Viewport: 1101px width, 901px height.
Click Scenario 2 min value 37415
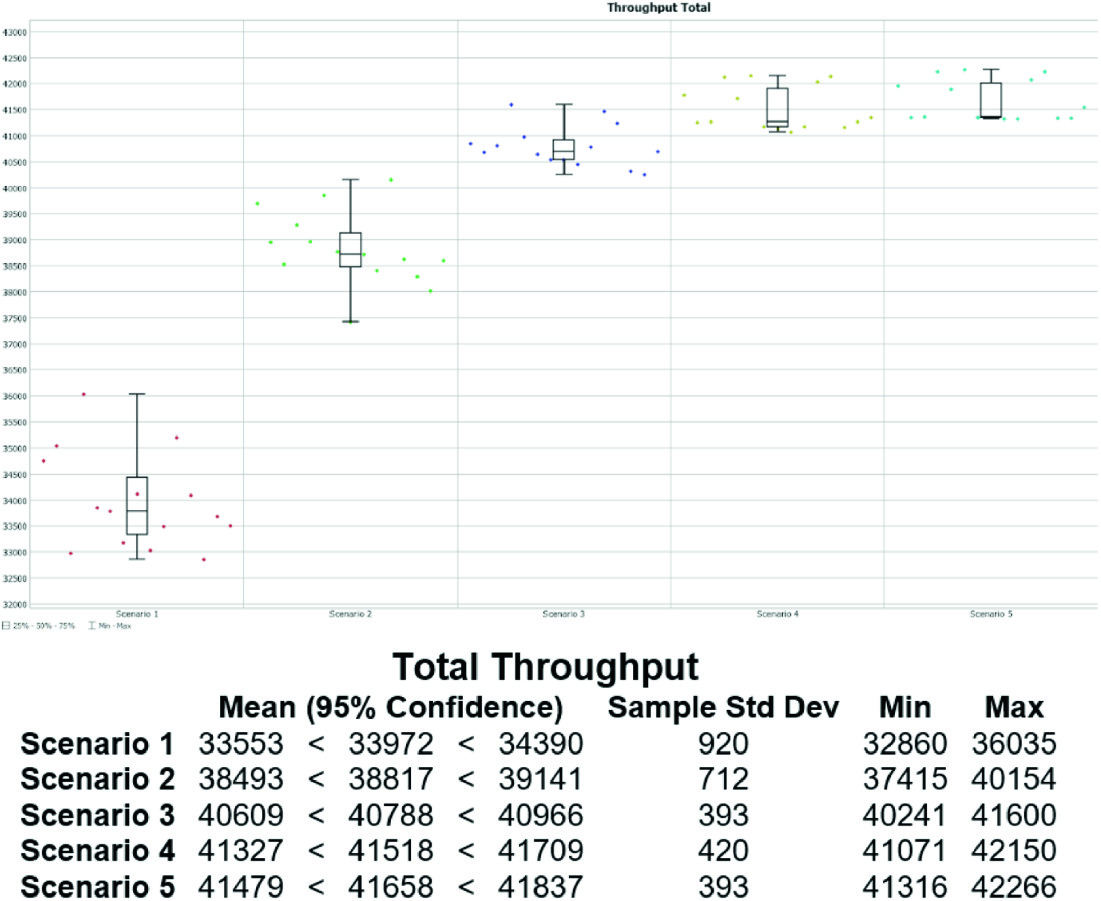(x=905, y=779)
